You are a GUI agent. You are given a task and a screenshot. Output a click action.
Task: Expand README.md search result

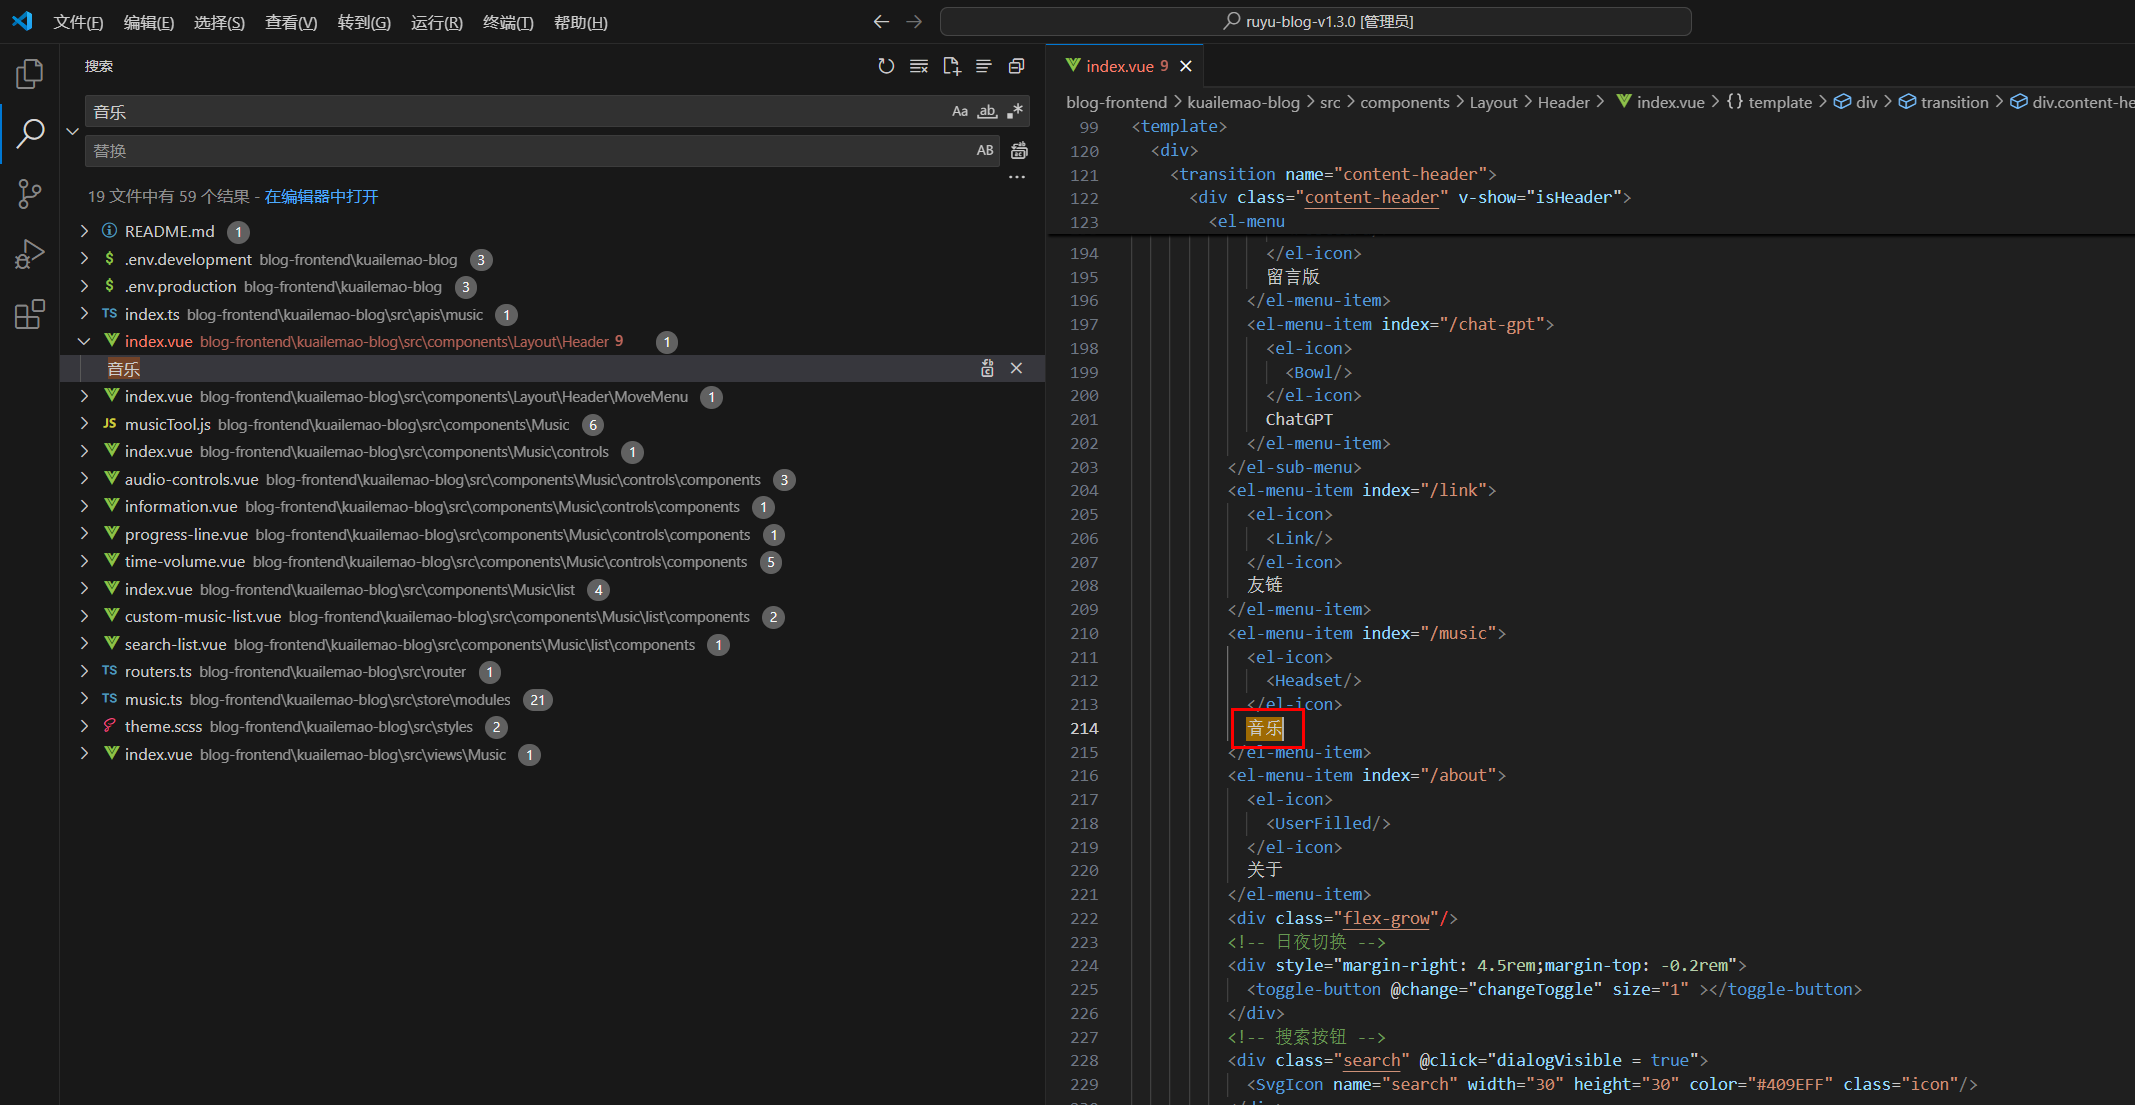(x=84, y=231)
